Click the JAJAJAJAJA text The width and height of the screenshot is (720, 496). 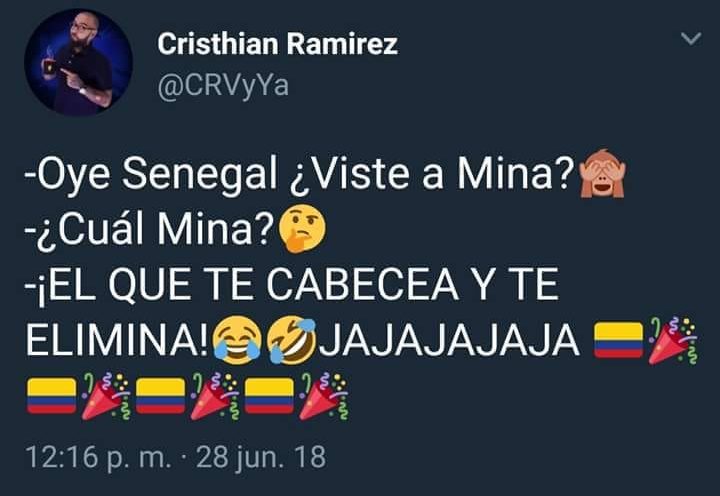(x=449, y=341)
